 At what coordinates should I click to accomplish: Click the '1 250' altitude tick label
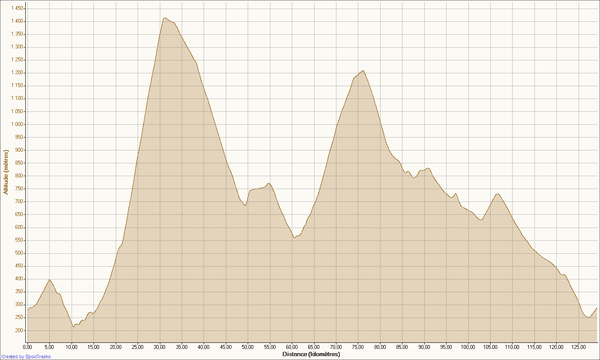(17, 60)
